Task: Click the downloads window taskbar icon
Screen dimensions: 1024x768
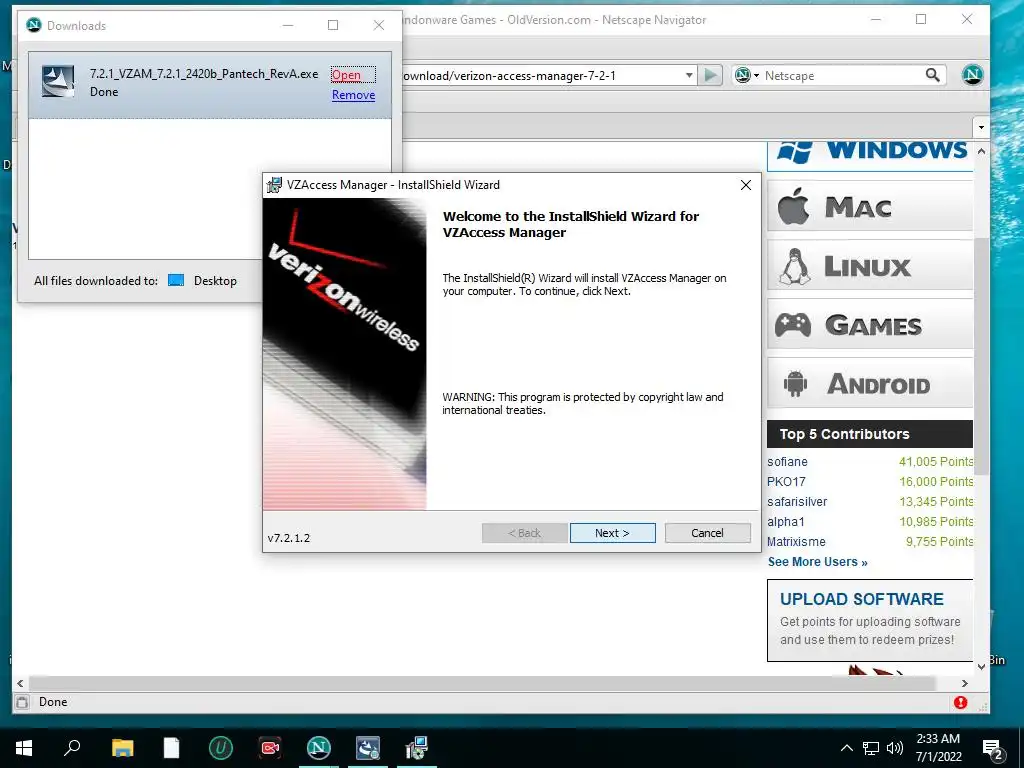Action: (x=368, y=748)
